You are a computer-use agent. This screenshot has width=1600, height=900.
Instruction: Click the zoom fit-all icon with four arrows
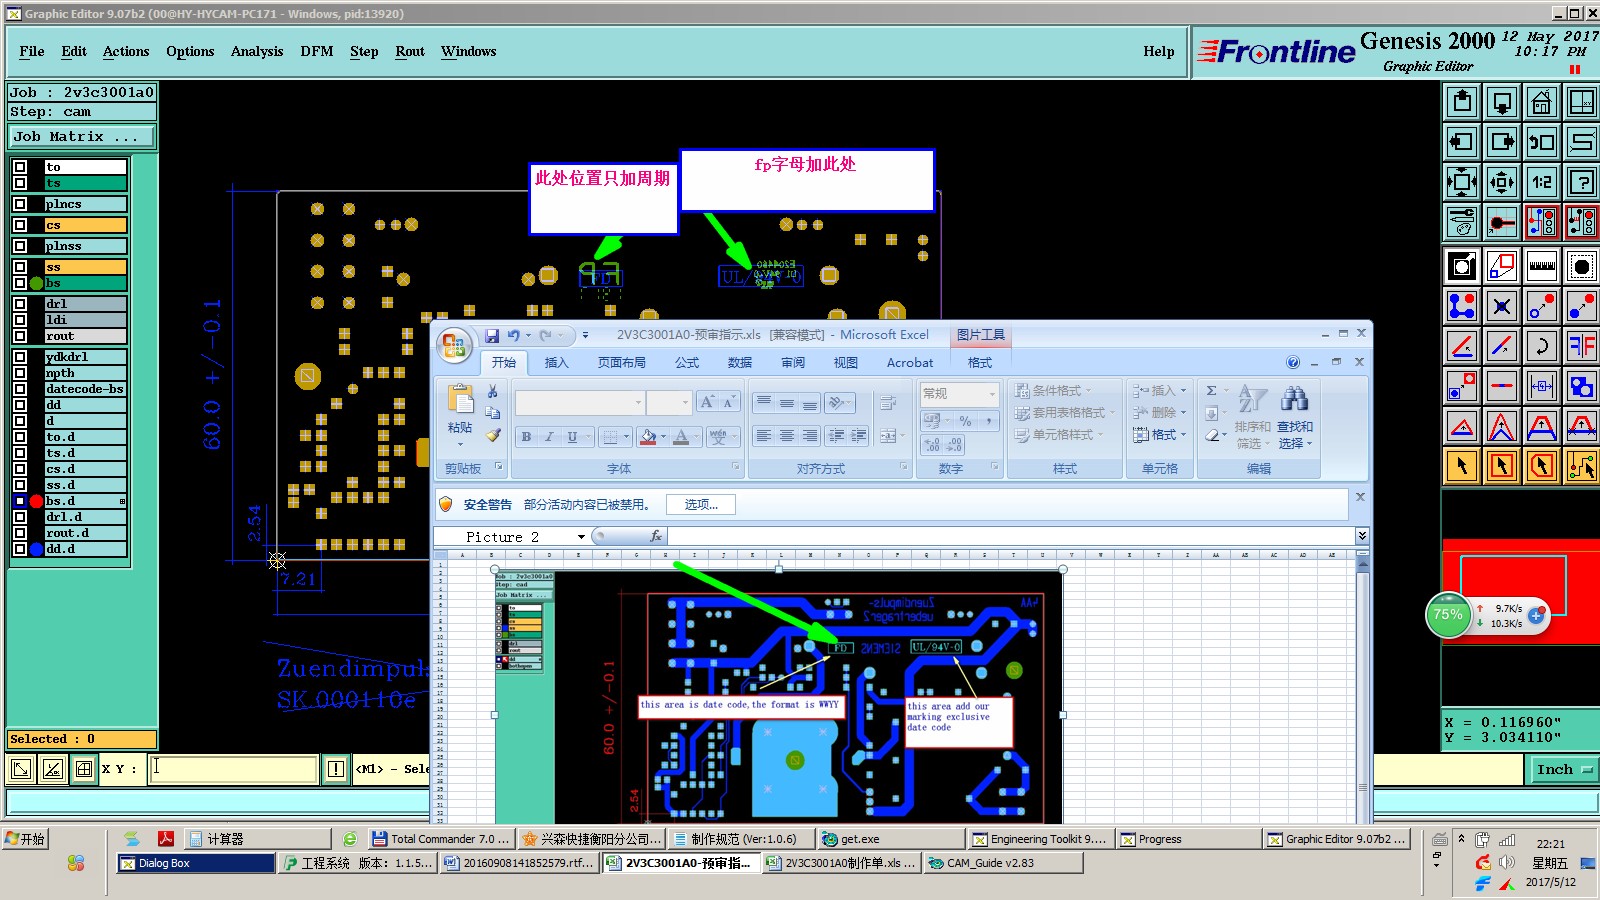(x=1462, y=182)
